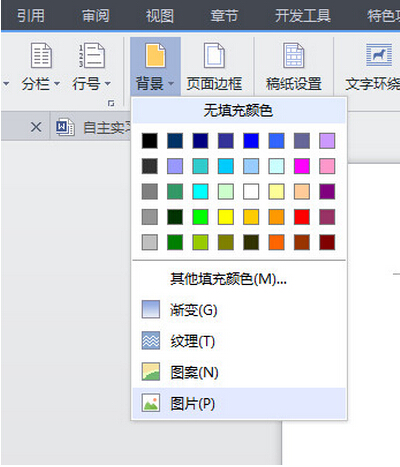Click the wavy texture icon

click(x=151, y=340)
